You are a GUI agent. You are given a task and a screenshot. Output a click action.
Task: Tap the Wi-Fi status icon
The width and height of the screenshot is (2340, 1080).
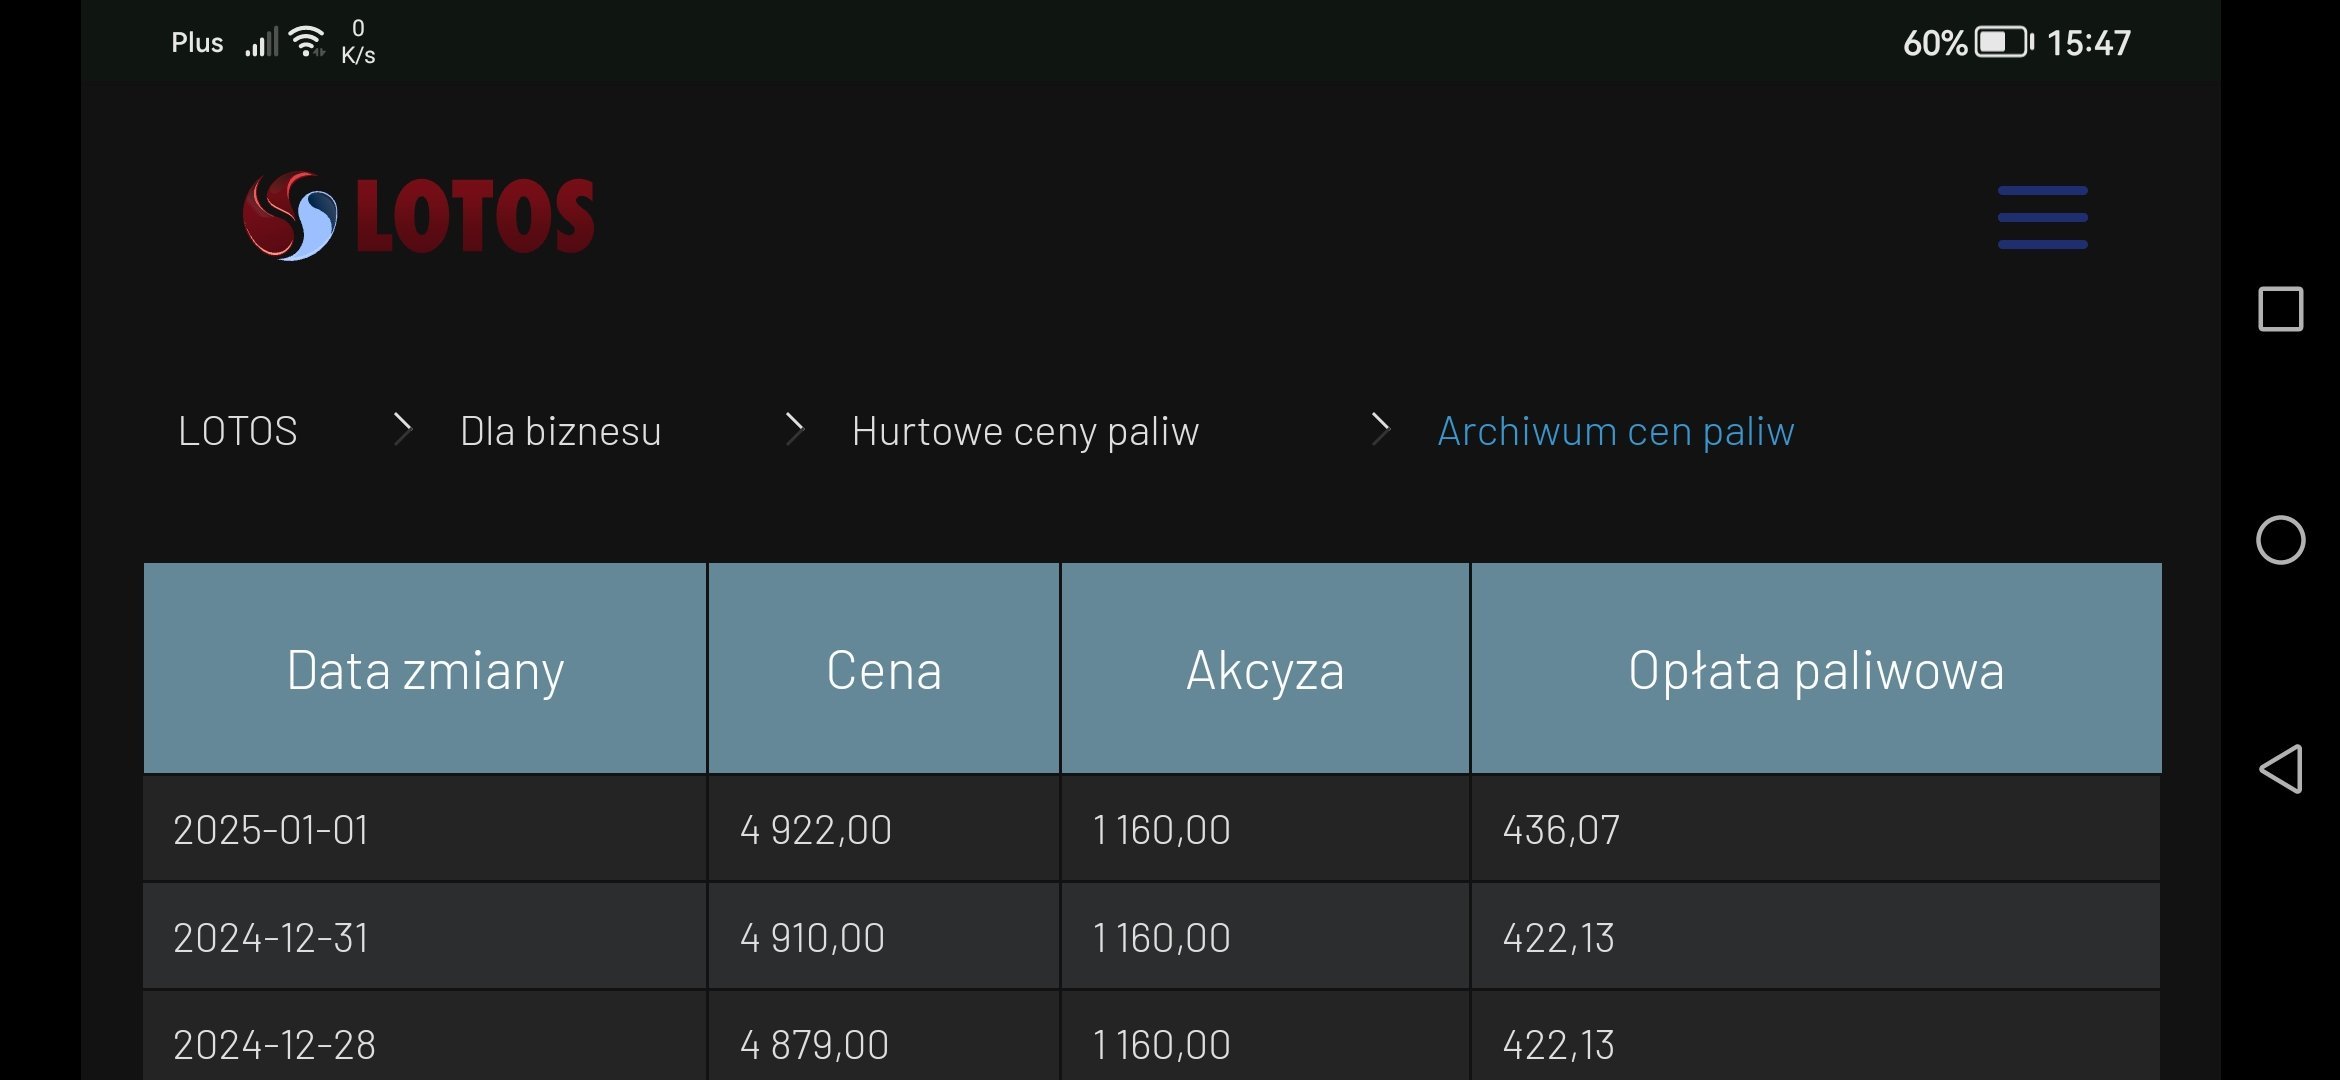[306, 42]
